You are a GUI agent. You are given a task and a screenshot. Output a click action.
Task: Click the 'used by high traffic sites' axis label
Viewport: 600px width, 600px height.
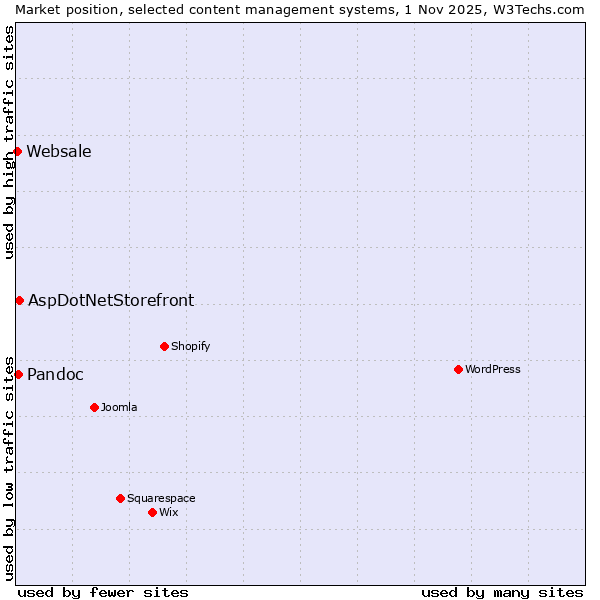9,142
